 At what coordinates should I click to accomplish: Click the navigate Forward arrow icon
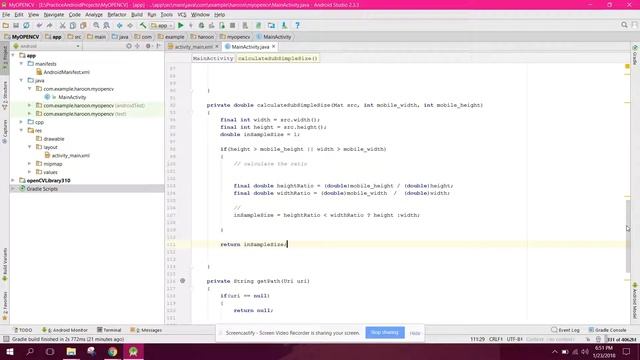pos(130,25)
